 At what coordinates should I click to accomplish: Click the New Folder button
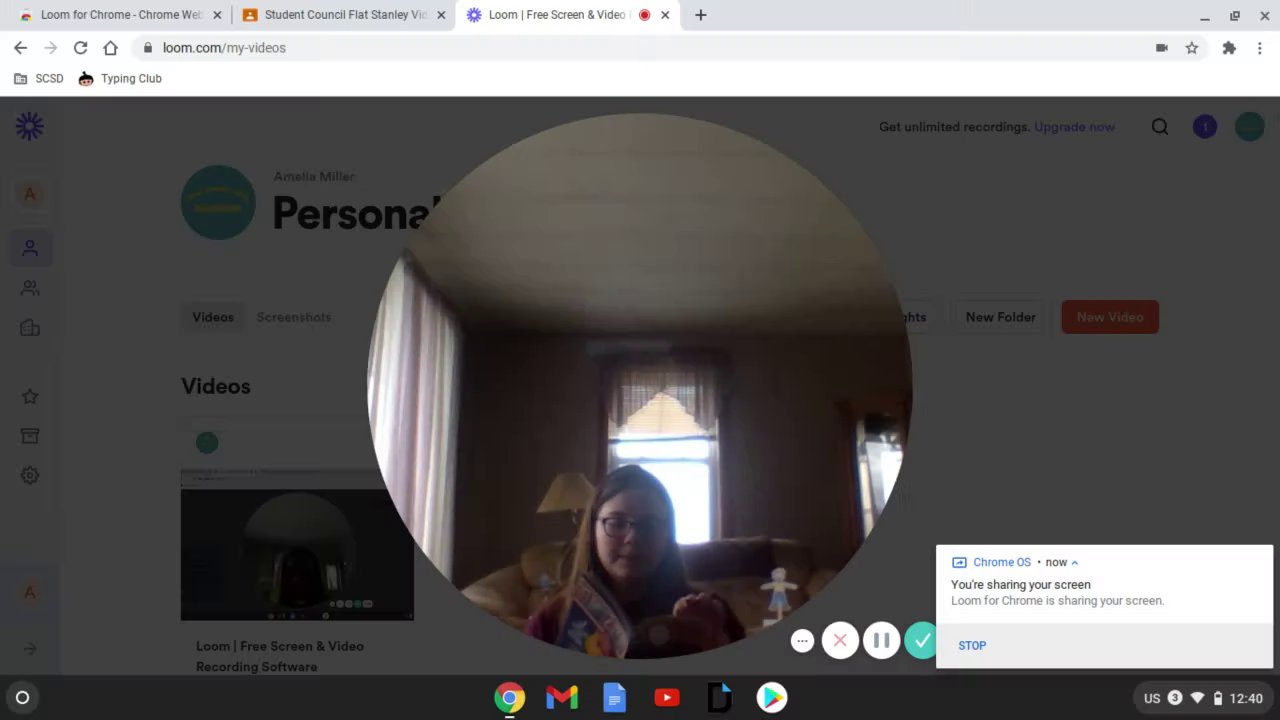[x=1000, y=317]
